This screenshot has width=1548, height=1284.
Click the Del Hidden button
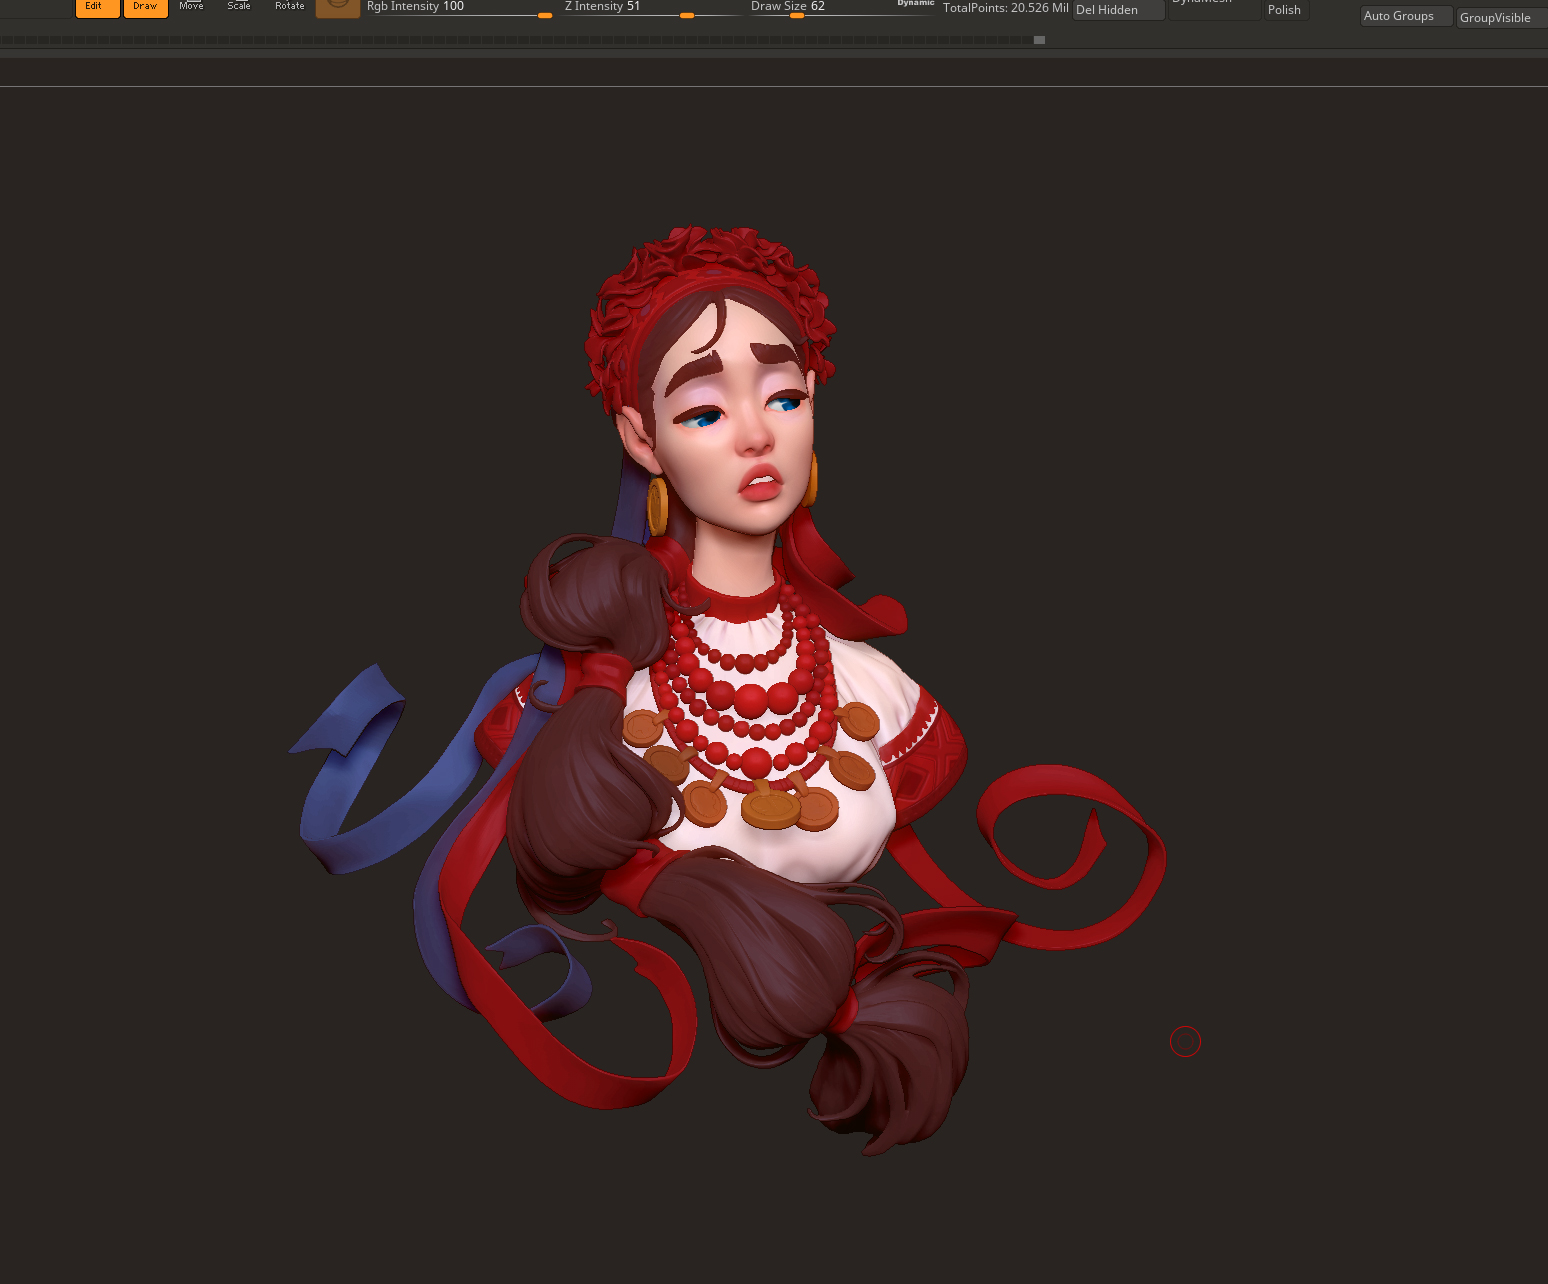[1118, 10]
